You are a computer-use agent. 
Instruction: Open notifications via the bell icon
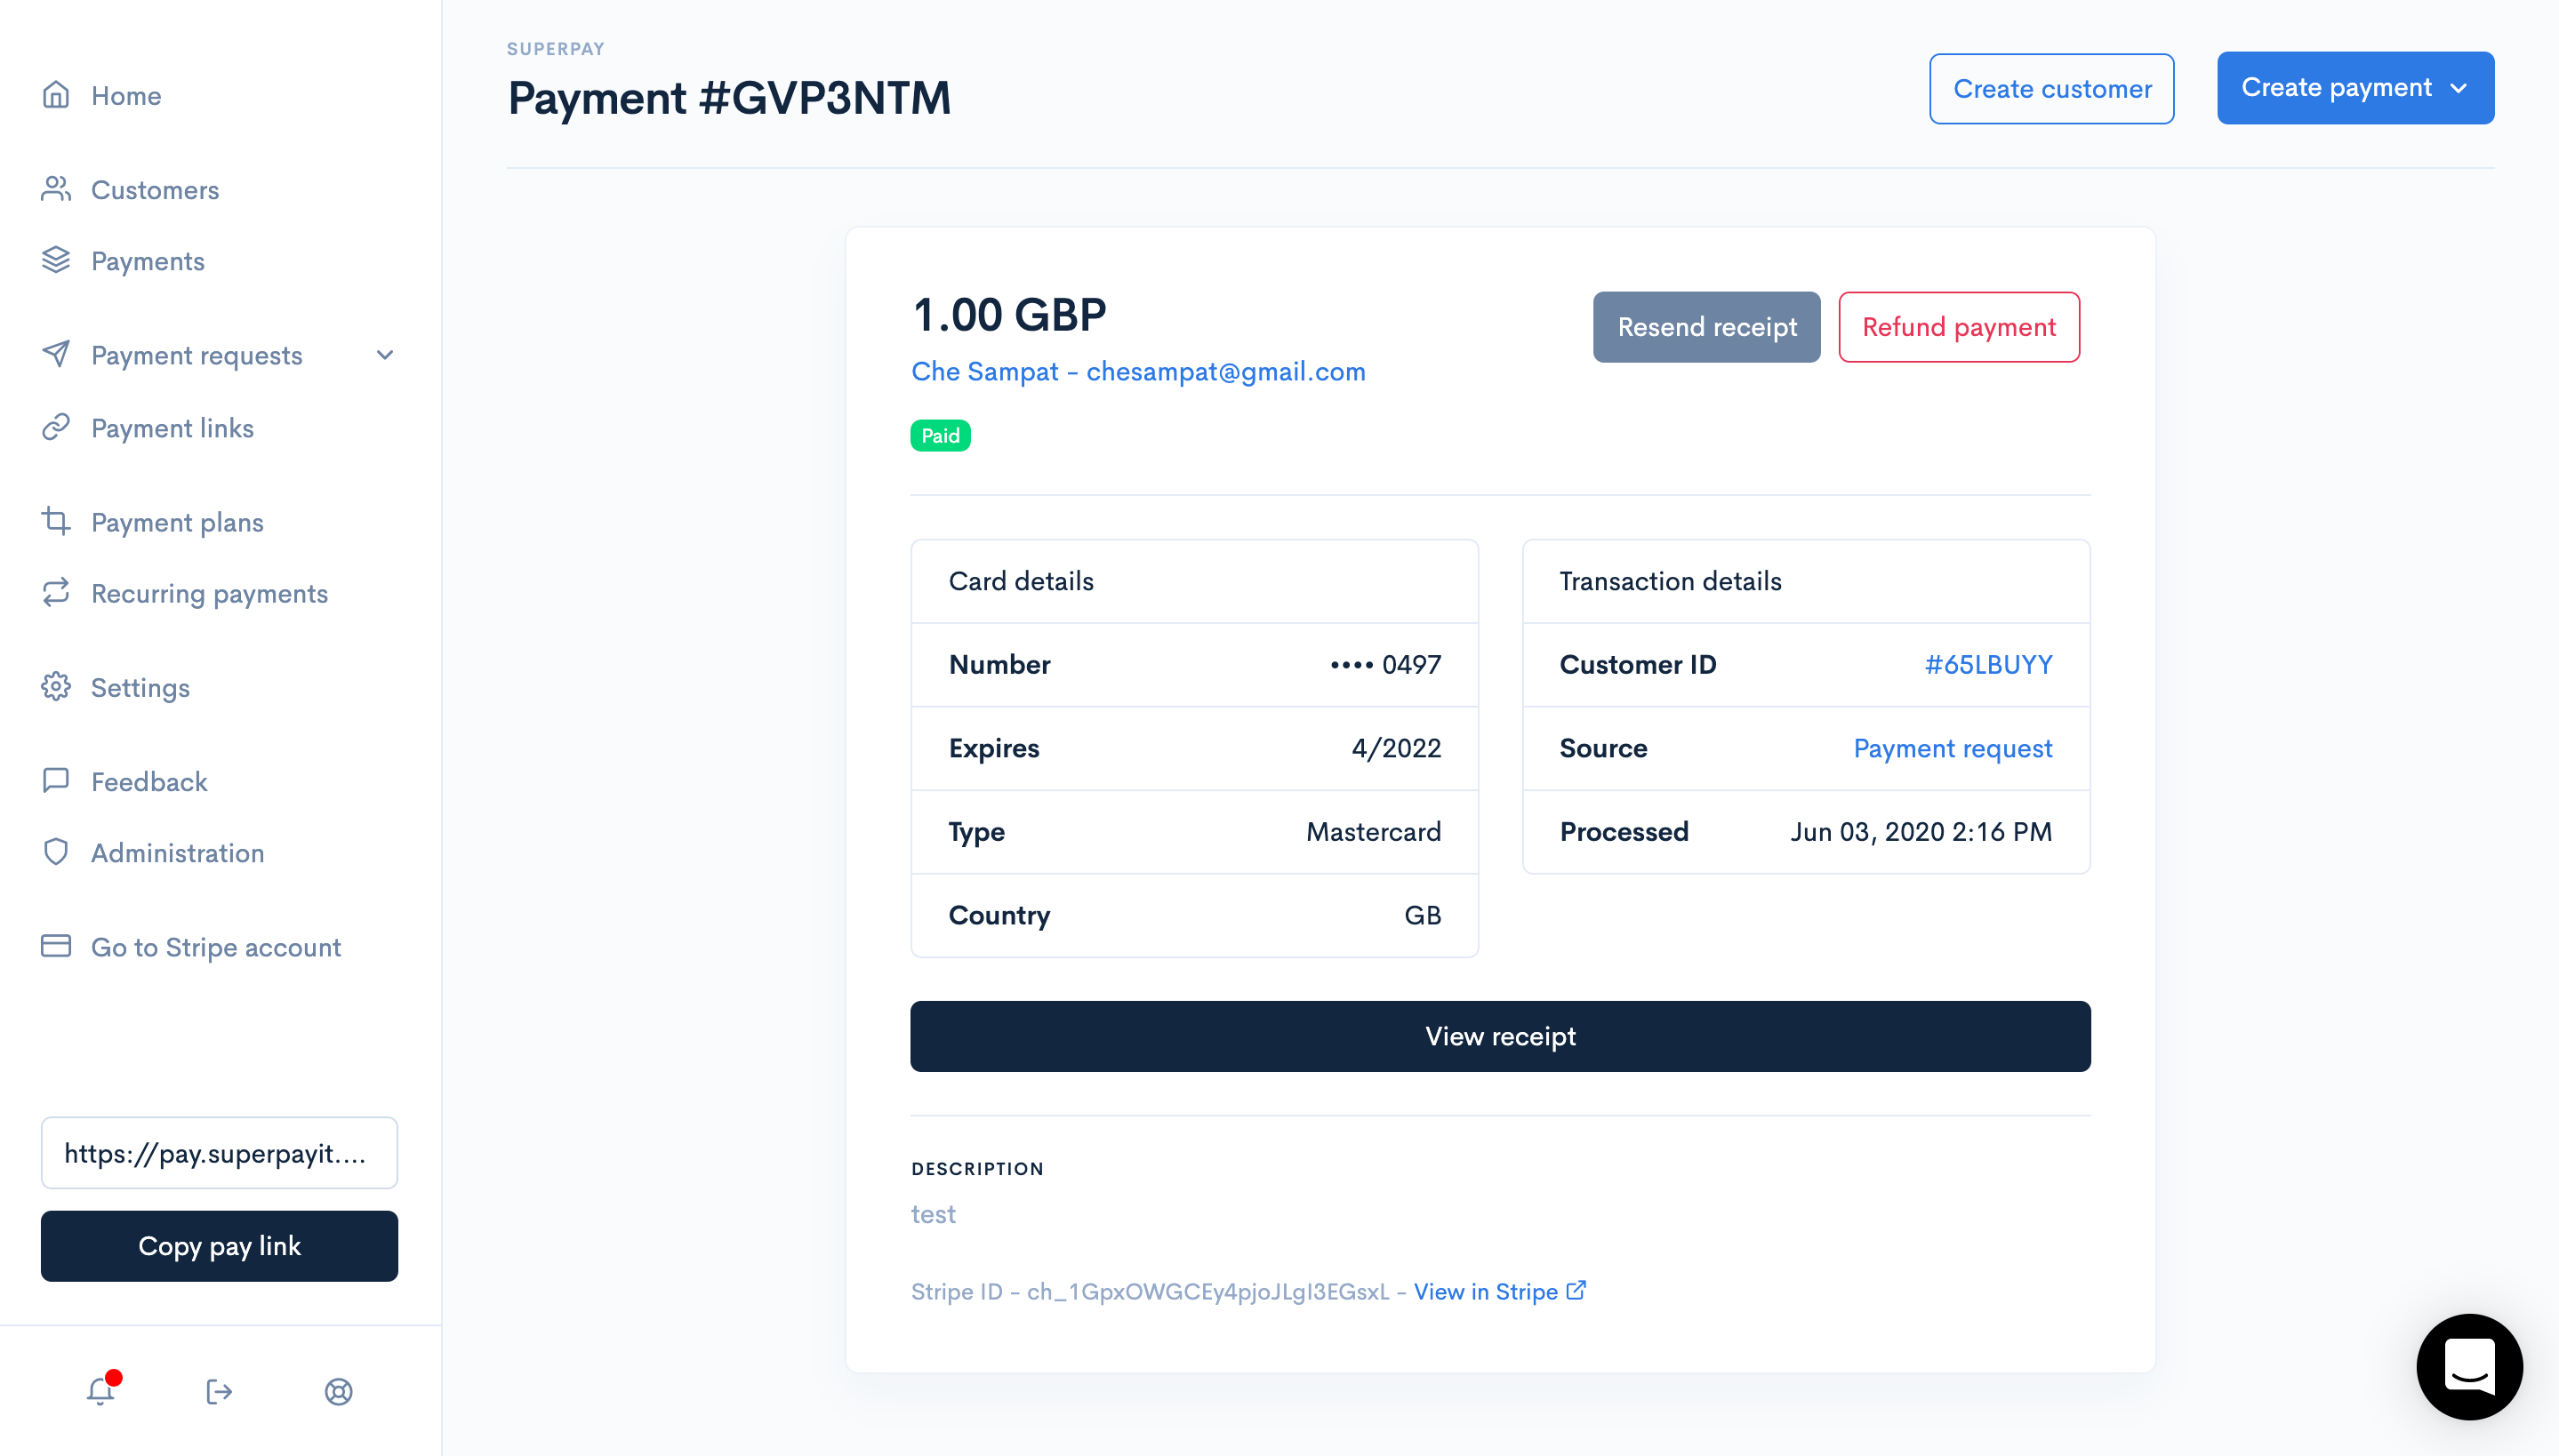(100, 1391)
